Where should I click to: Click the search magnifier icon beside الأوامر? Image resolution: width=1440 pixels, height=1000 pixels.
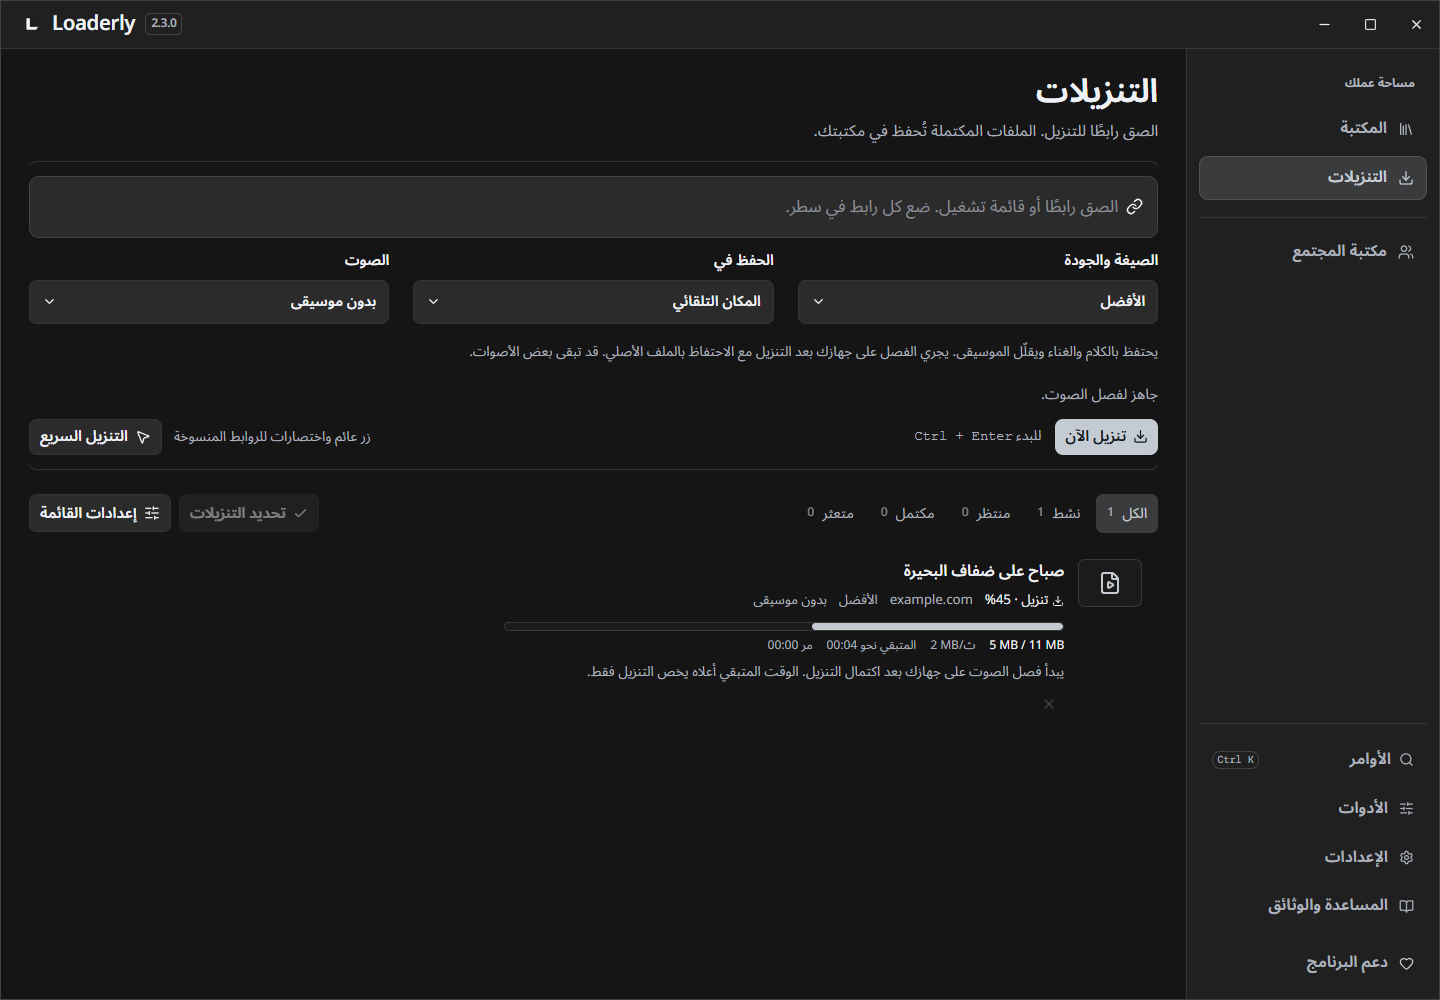(1406, 760)
